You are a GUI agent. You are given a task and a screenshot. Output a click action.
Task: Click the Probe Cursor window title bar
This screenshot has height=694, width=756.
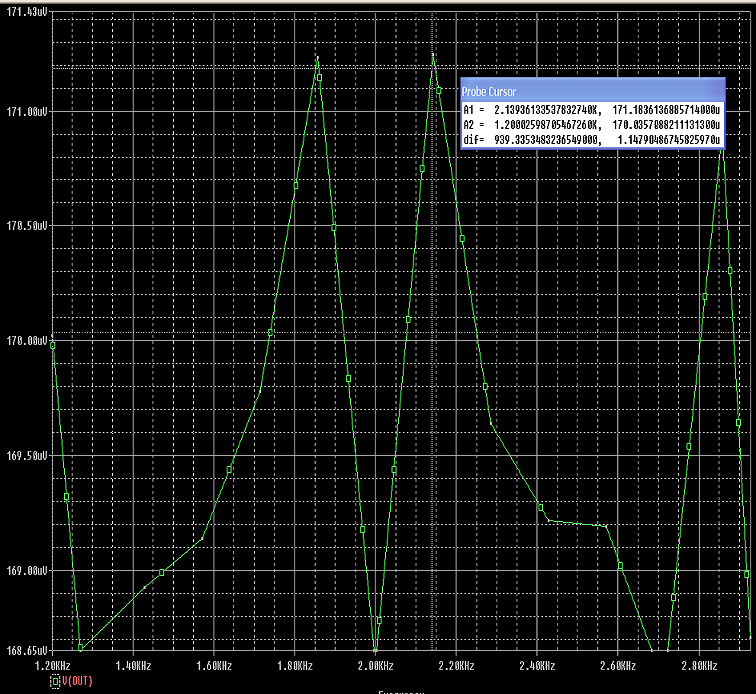(x=593, y=91)
